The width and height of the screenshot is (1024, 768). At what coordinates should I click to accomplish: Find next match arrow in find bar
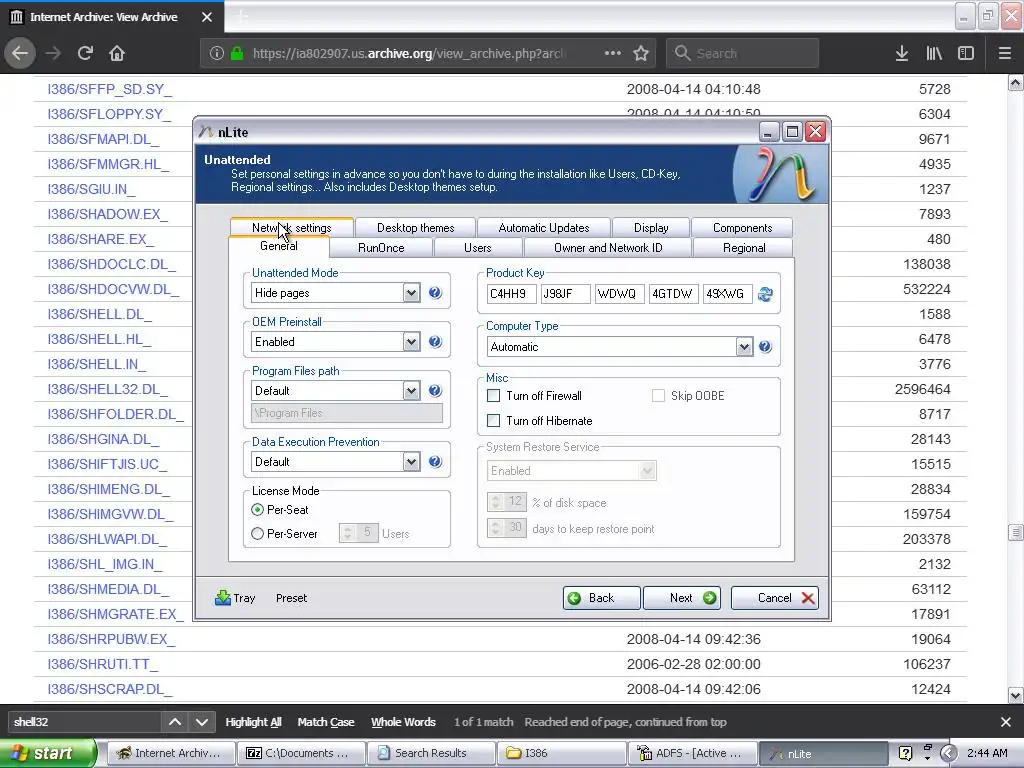pos(202,722)
